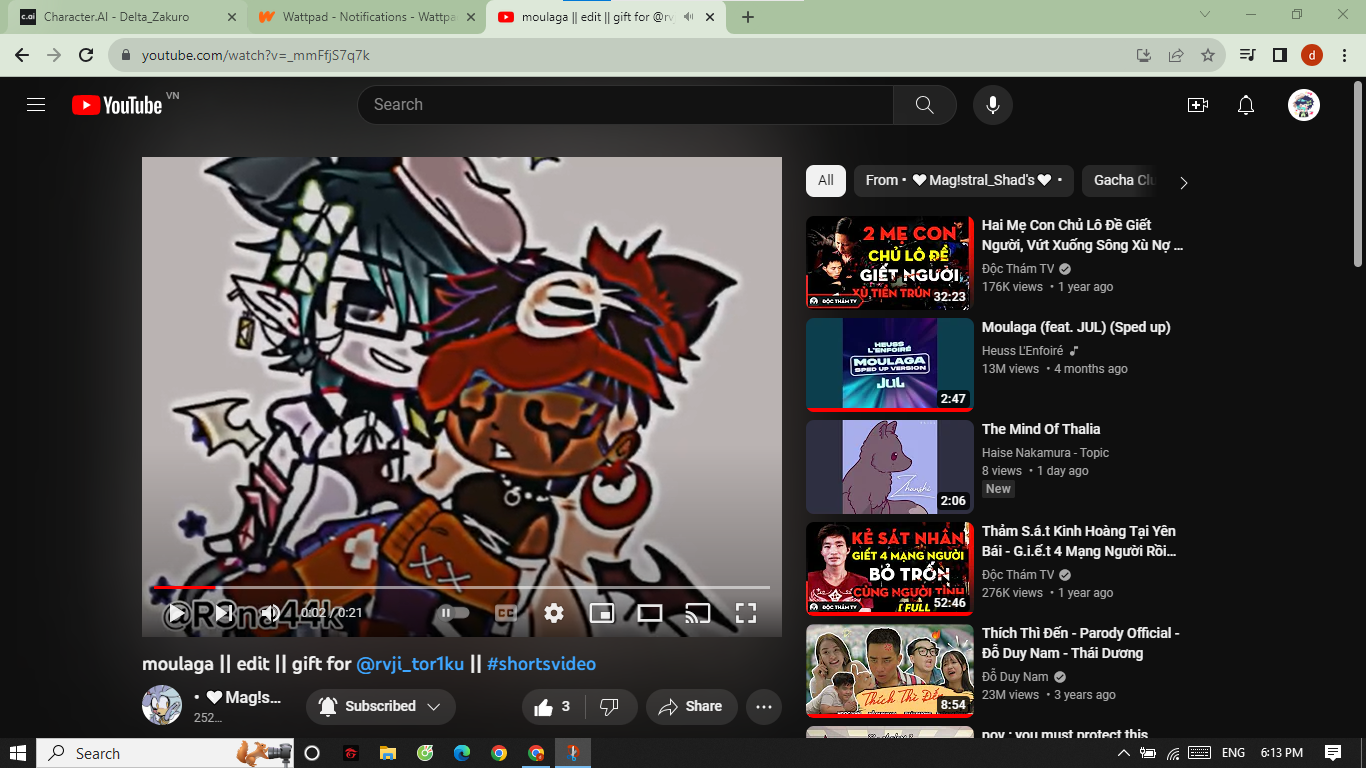The height and width of the screenshot is (768, 1366).
Task: Open the Chrome tab search chevron
Action: 1205,14
